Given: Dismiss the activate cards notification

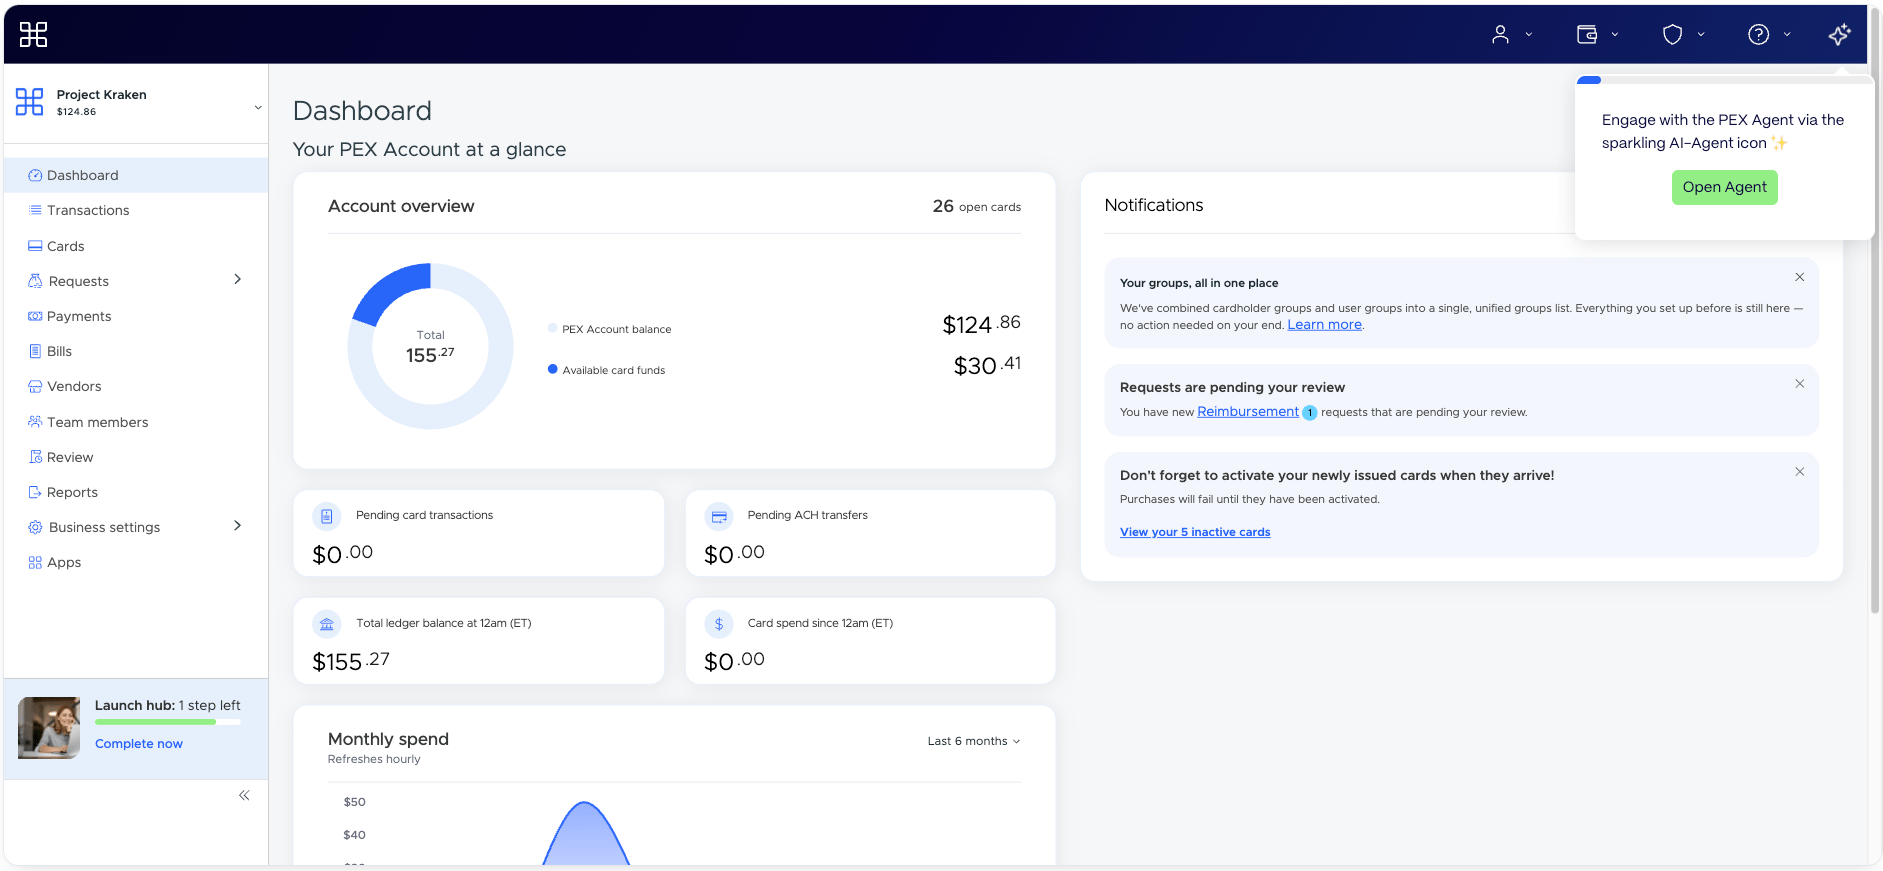Looking at the screenshot, I should click(x=1799, y=471).
